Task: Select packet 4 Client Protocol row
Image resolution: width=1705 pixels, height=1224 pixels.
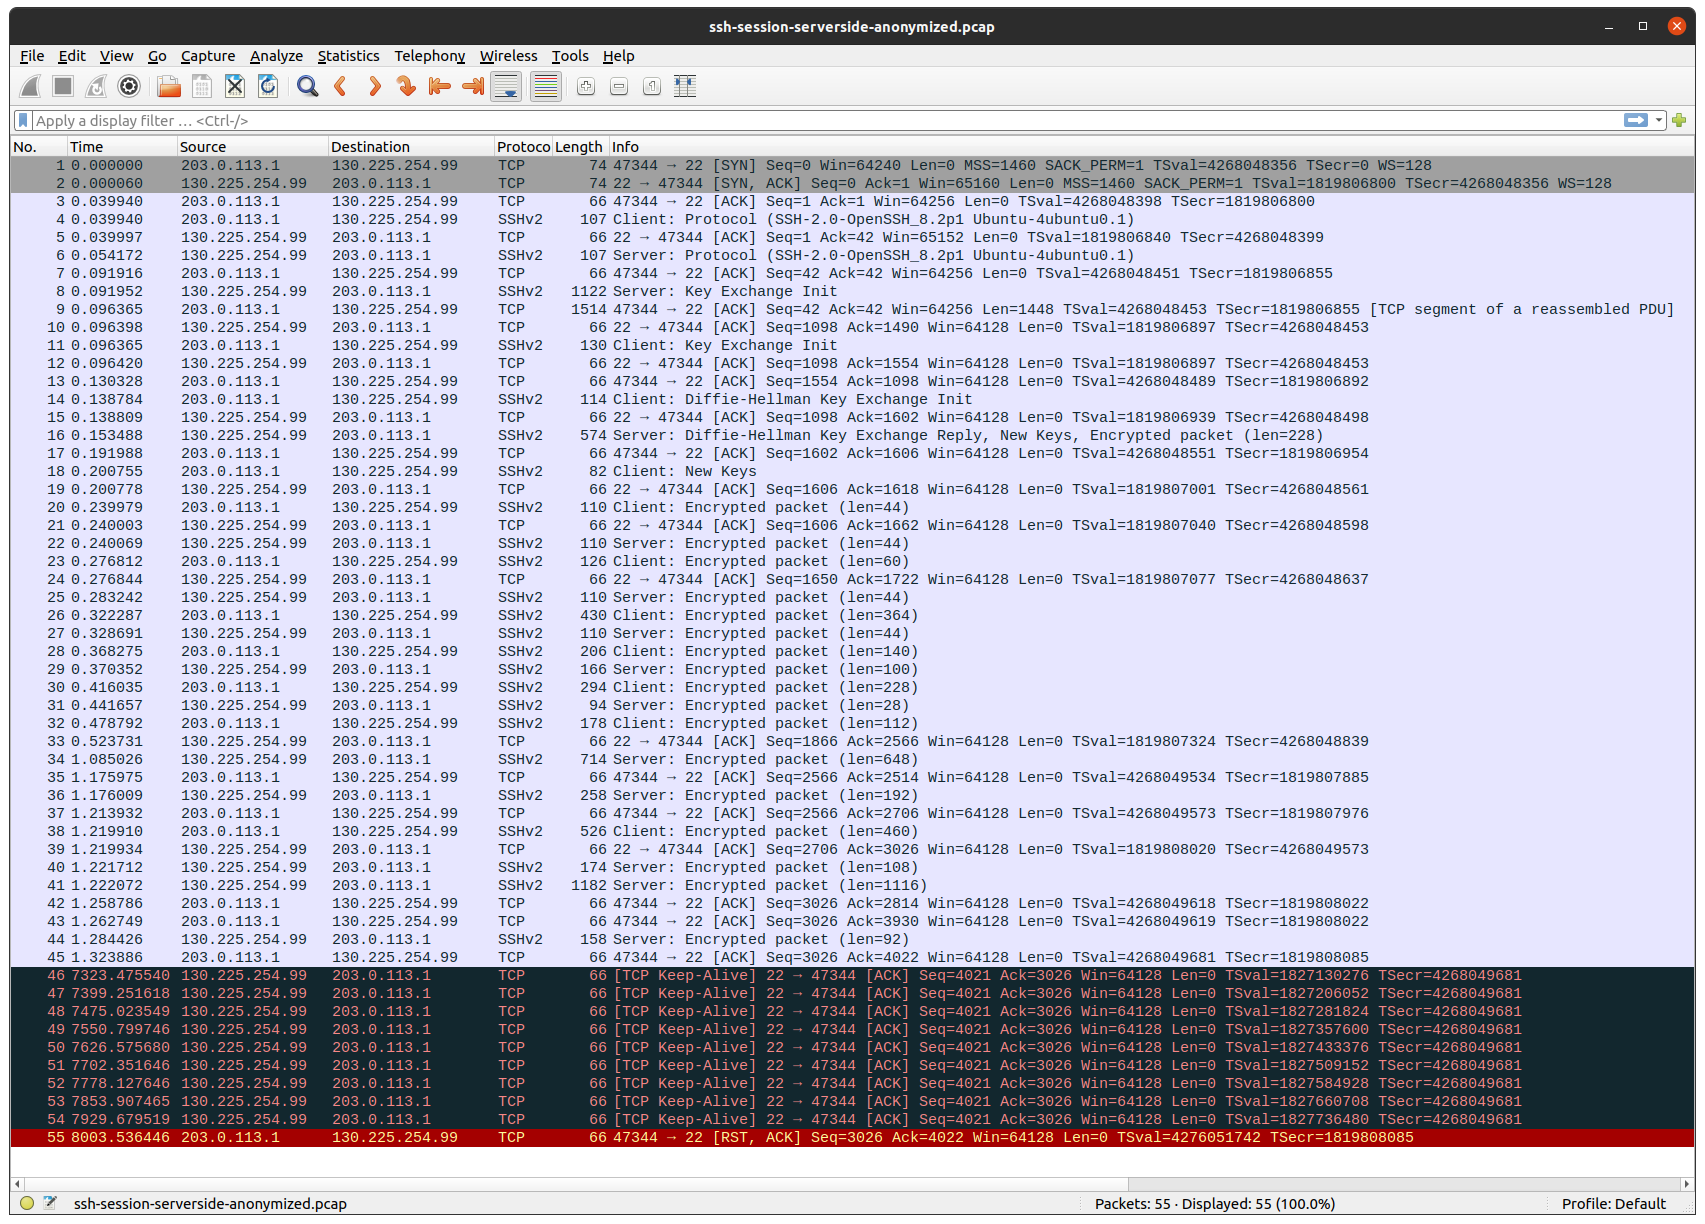Action: [x=852, y=219]
